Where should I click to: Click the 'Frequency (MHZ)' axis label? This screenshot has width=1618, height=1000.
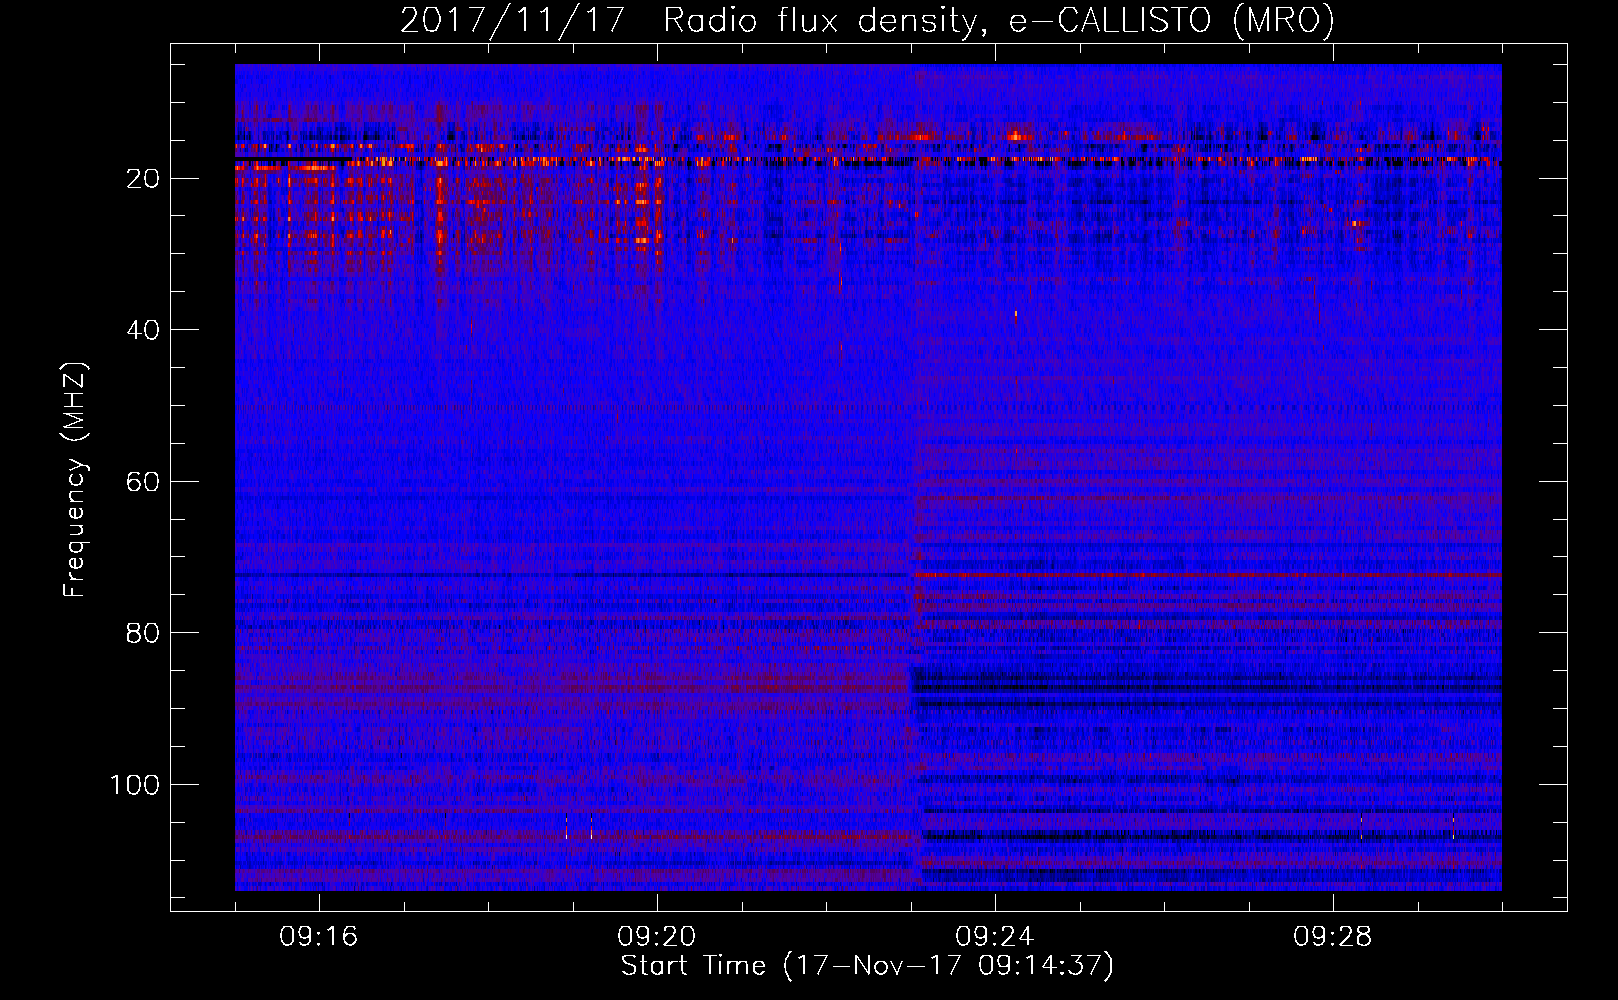pyautogui.click(x=75, y=479)
